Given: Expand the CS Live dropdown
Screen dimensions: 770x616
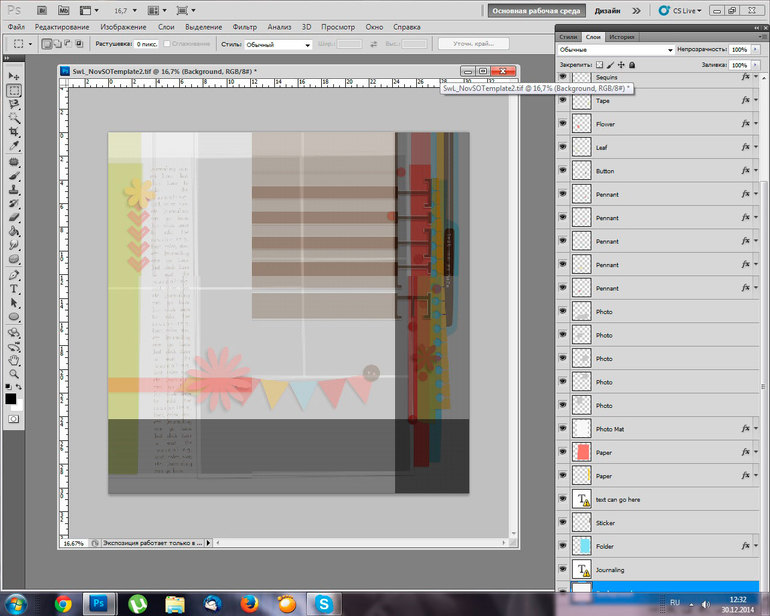Looking at the screenshot, I should click(686, 10).
